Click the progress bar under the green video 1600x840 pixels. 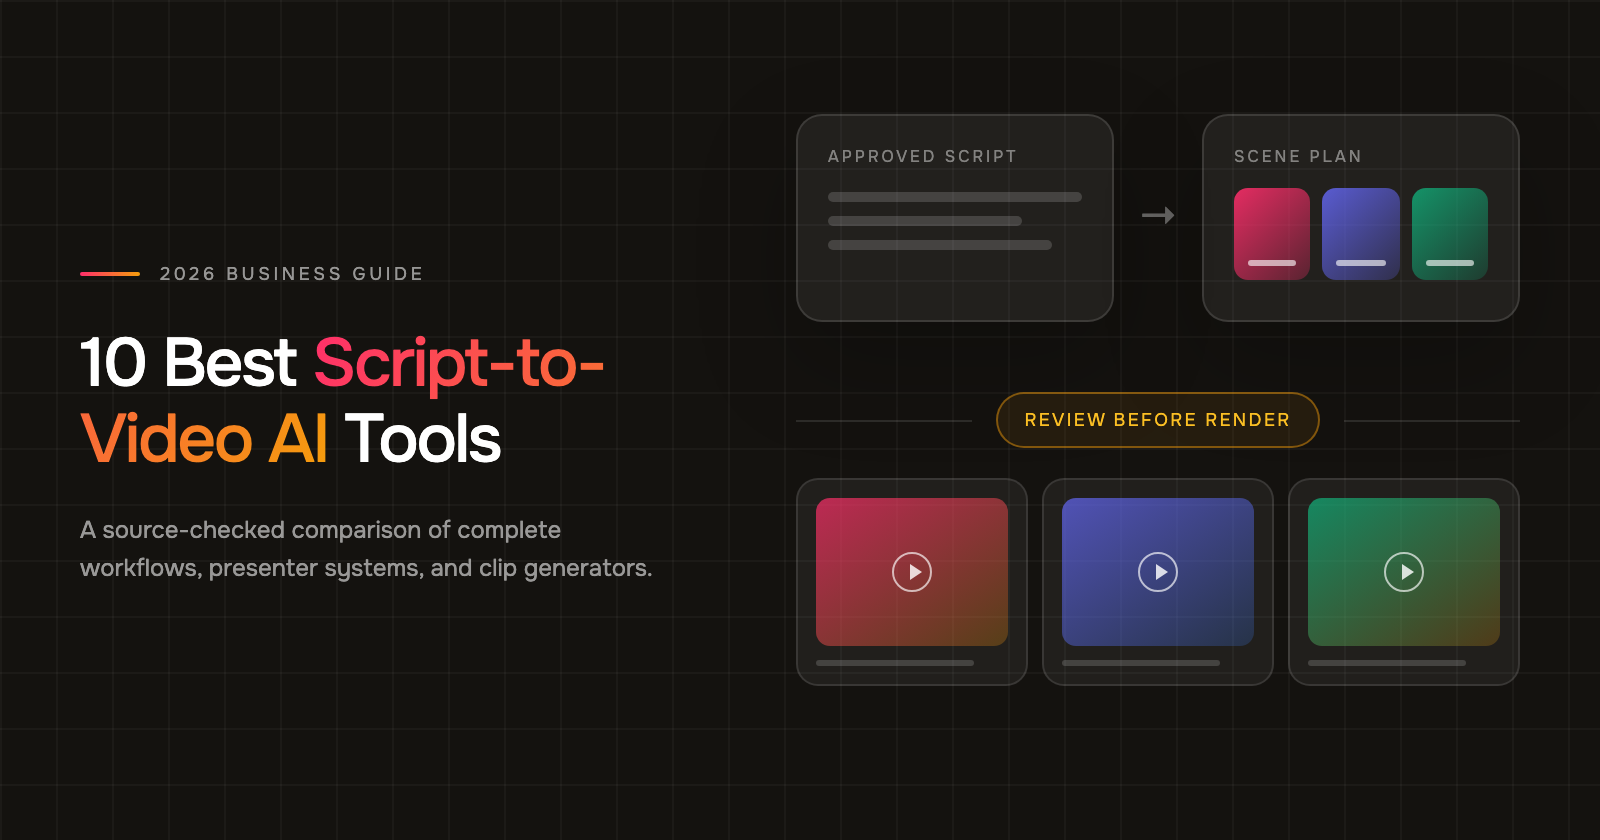(1387, 663)
